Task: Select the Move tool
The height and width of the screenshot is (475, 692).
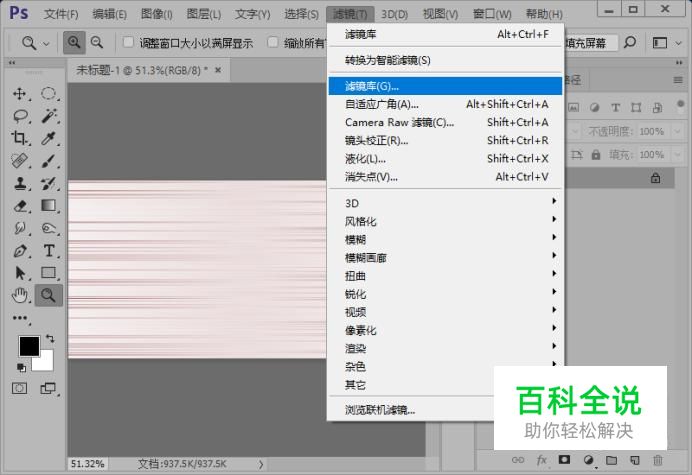Action: point(19,94)
